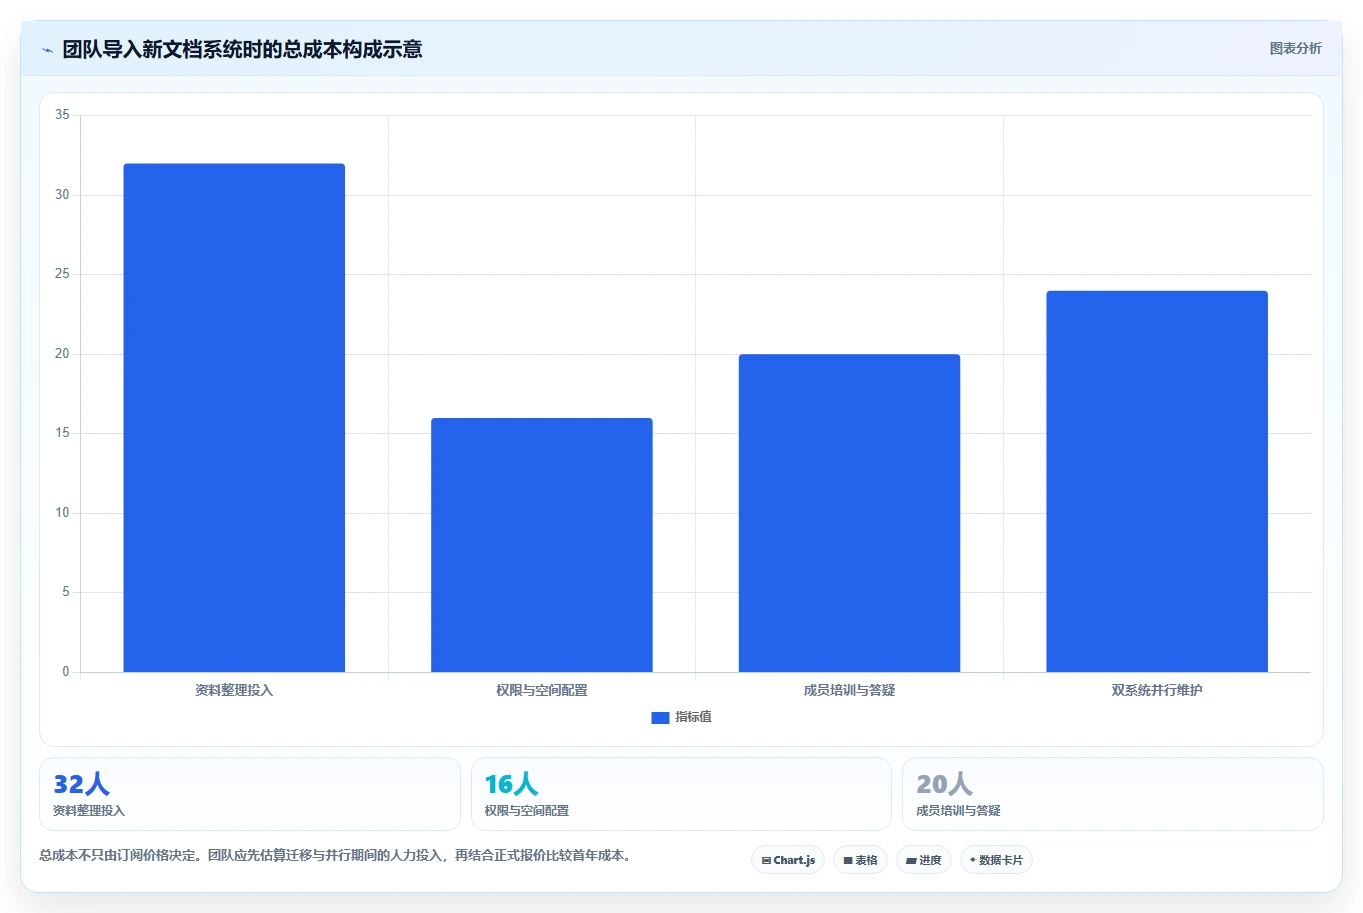The height and width of the screenshot is (913, 1363).
Task: Toggle the 指标值 legend color swatch
Action: (x=660, y=718)
